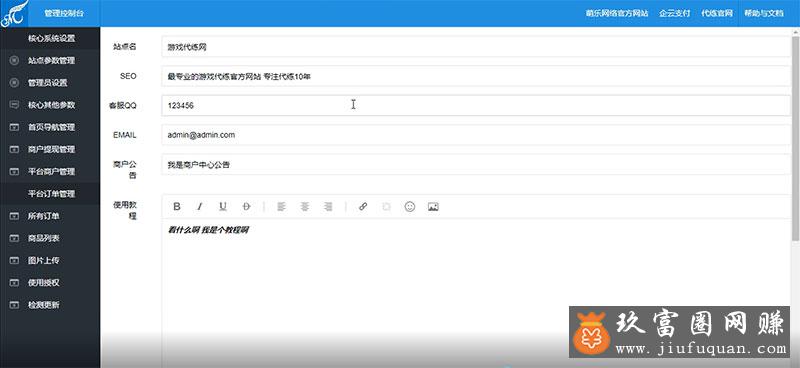The height and width of the screenshot is (368, 800).
Task: Open 首页导航管理 in the sidebar
Action: (50, 127)
